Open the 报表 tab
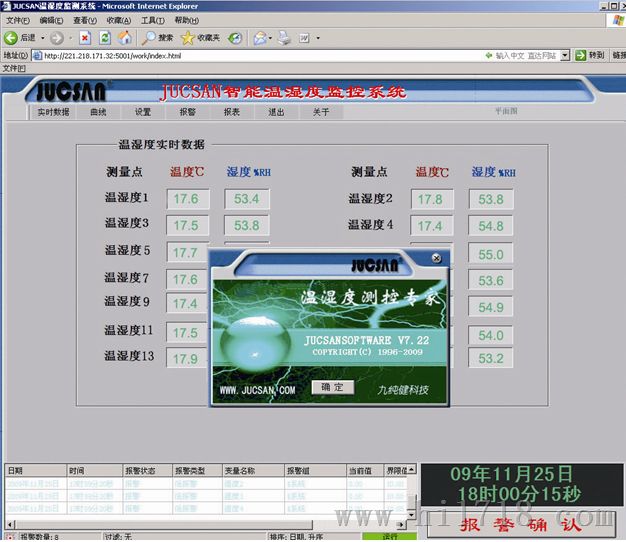The width and height of the screenshot is (626, 542). pos(232,112)
